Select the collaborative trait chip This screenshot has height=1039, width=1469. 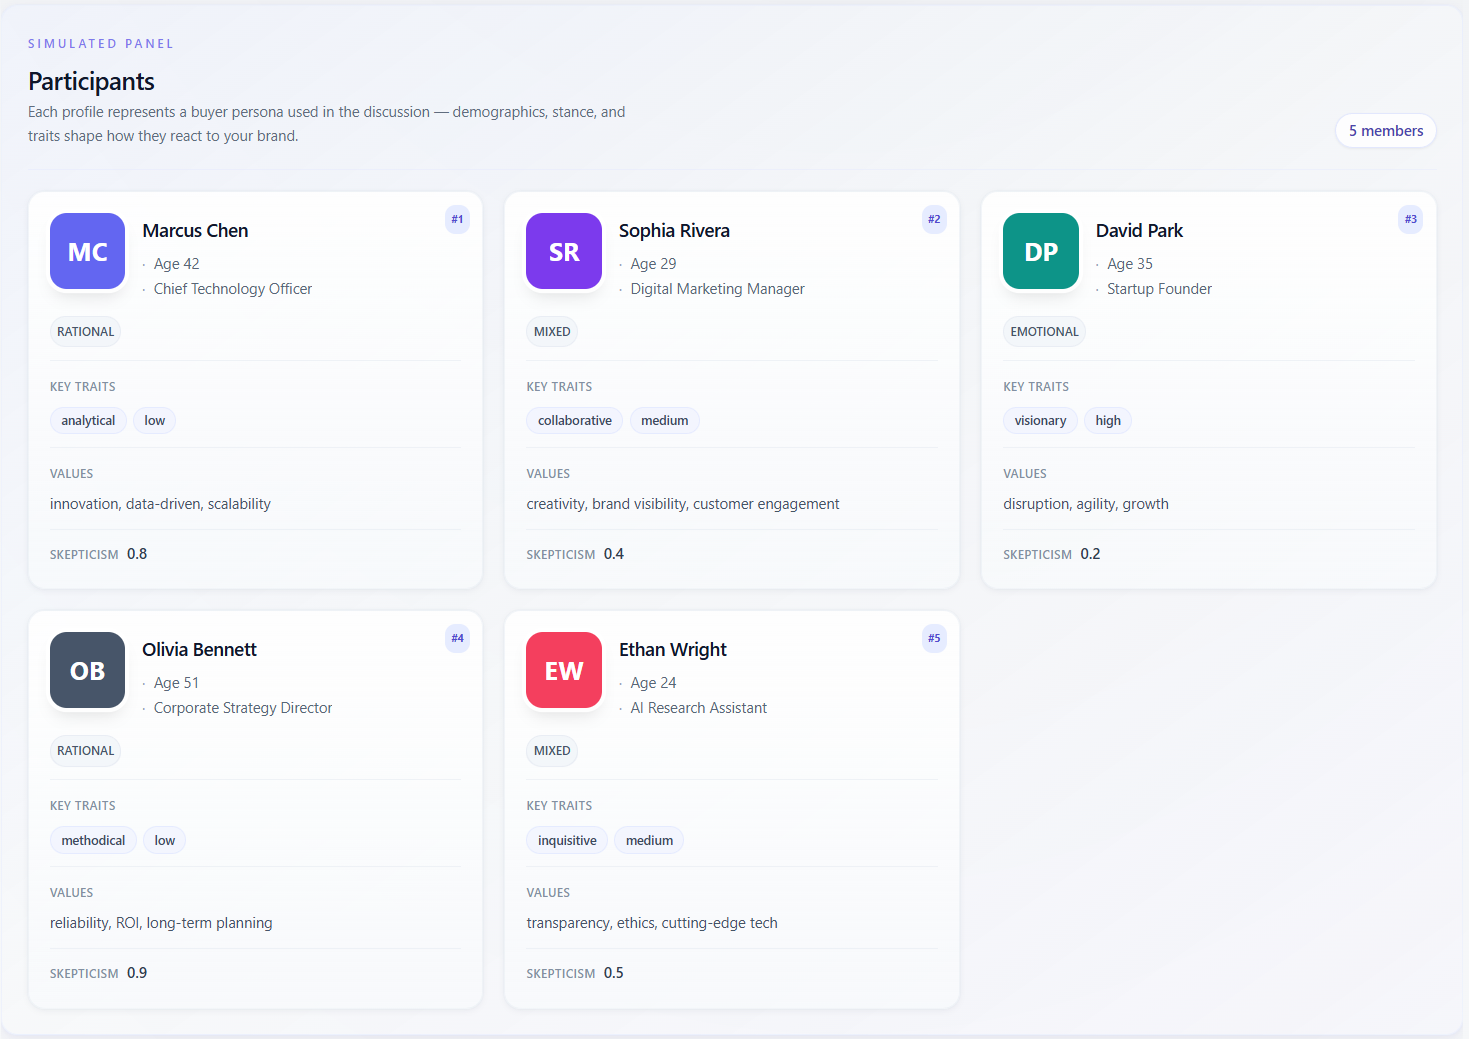click(x=574, y=421)
